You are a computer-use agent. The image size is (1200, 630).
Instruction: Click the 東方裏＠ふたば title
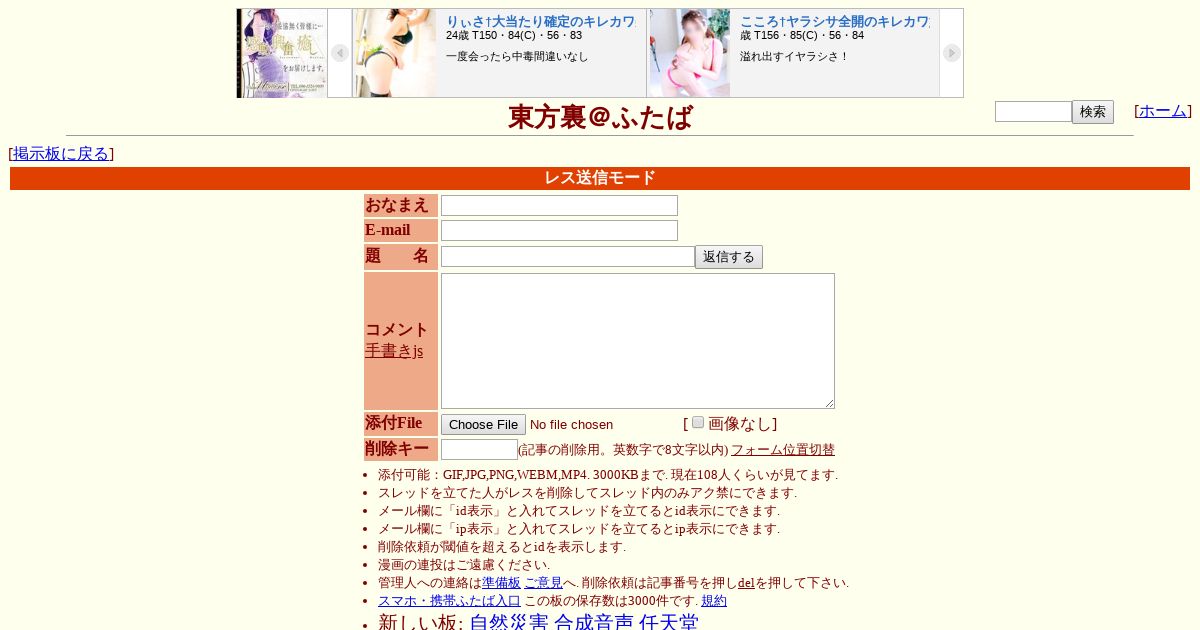pos(600,117)
